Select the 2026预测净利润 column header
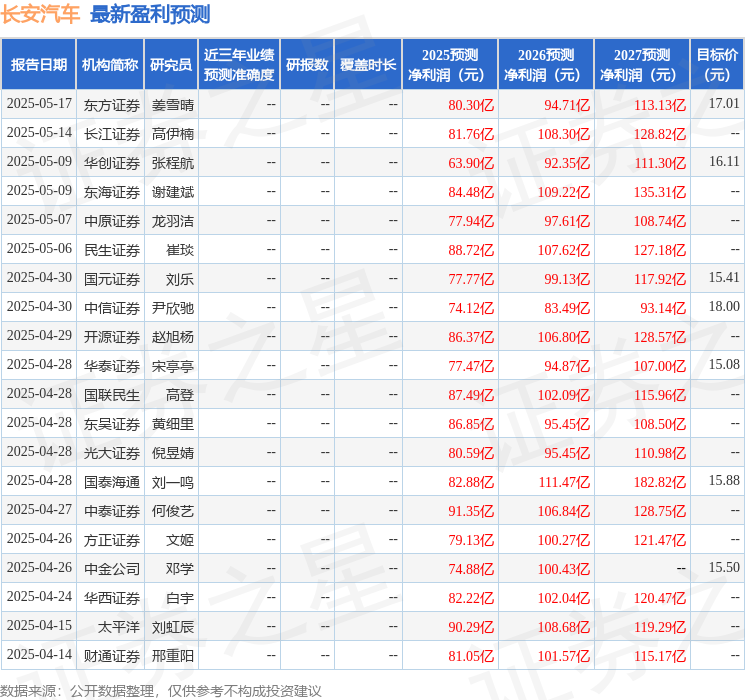This screenshot has height=700, width=745. tap(546, 65)
